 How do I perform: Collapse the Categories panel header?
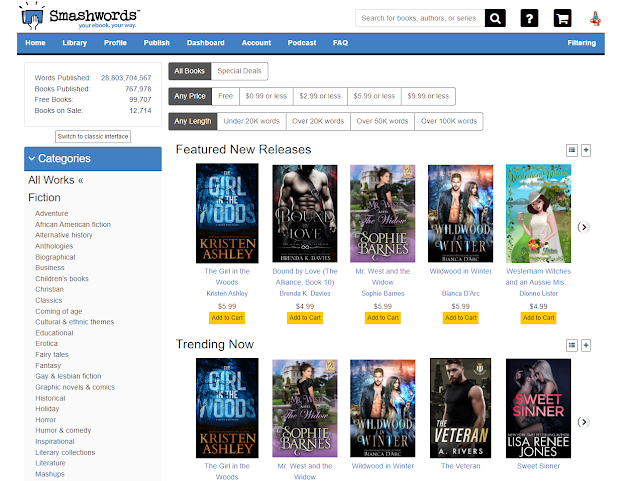(x=93, y=158)
